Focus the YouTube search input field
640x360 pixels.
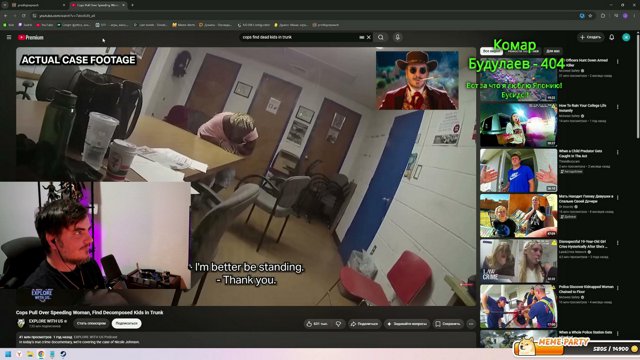(300, 37)
